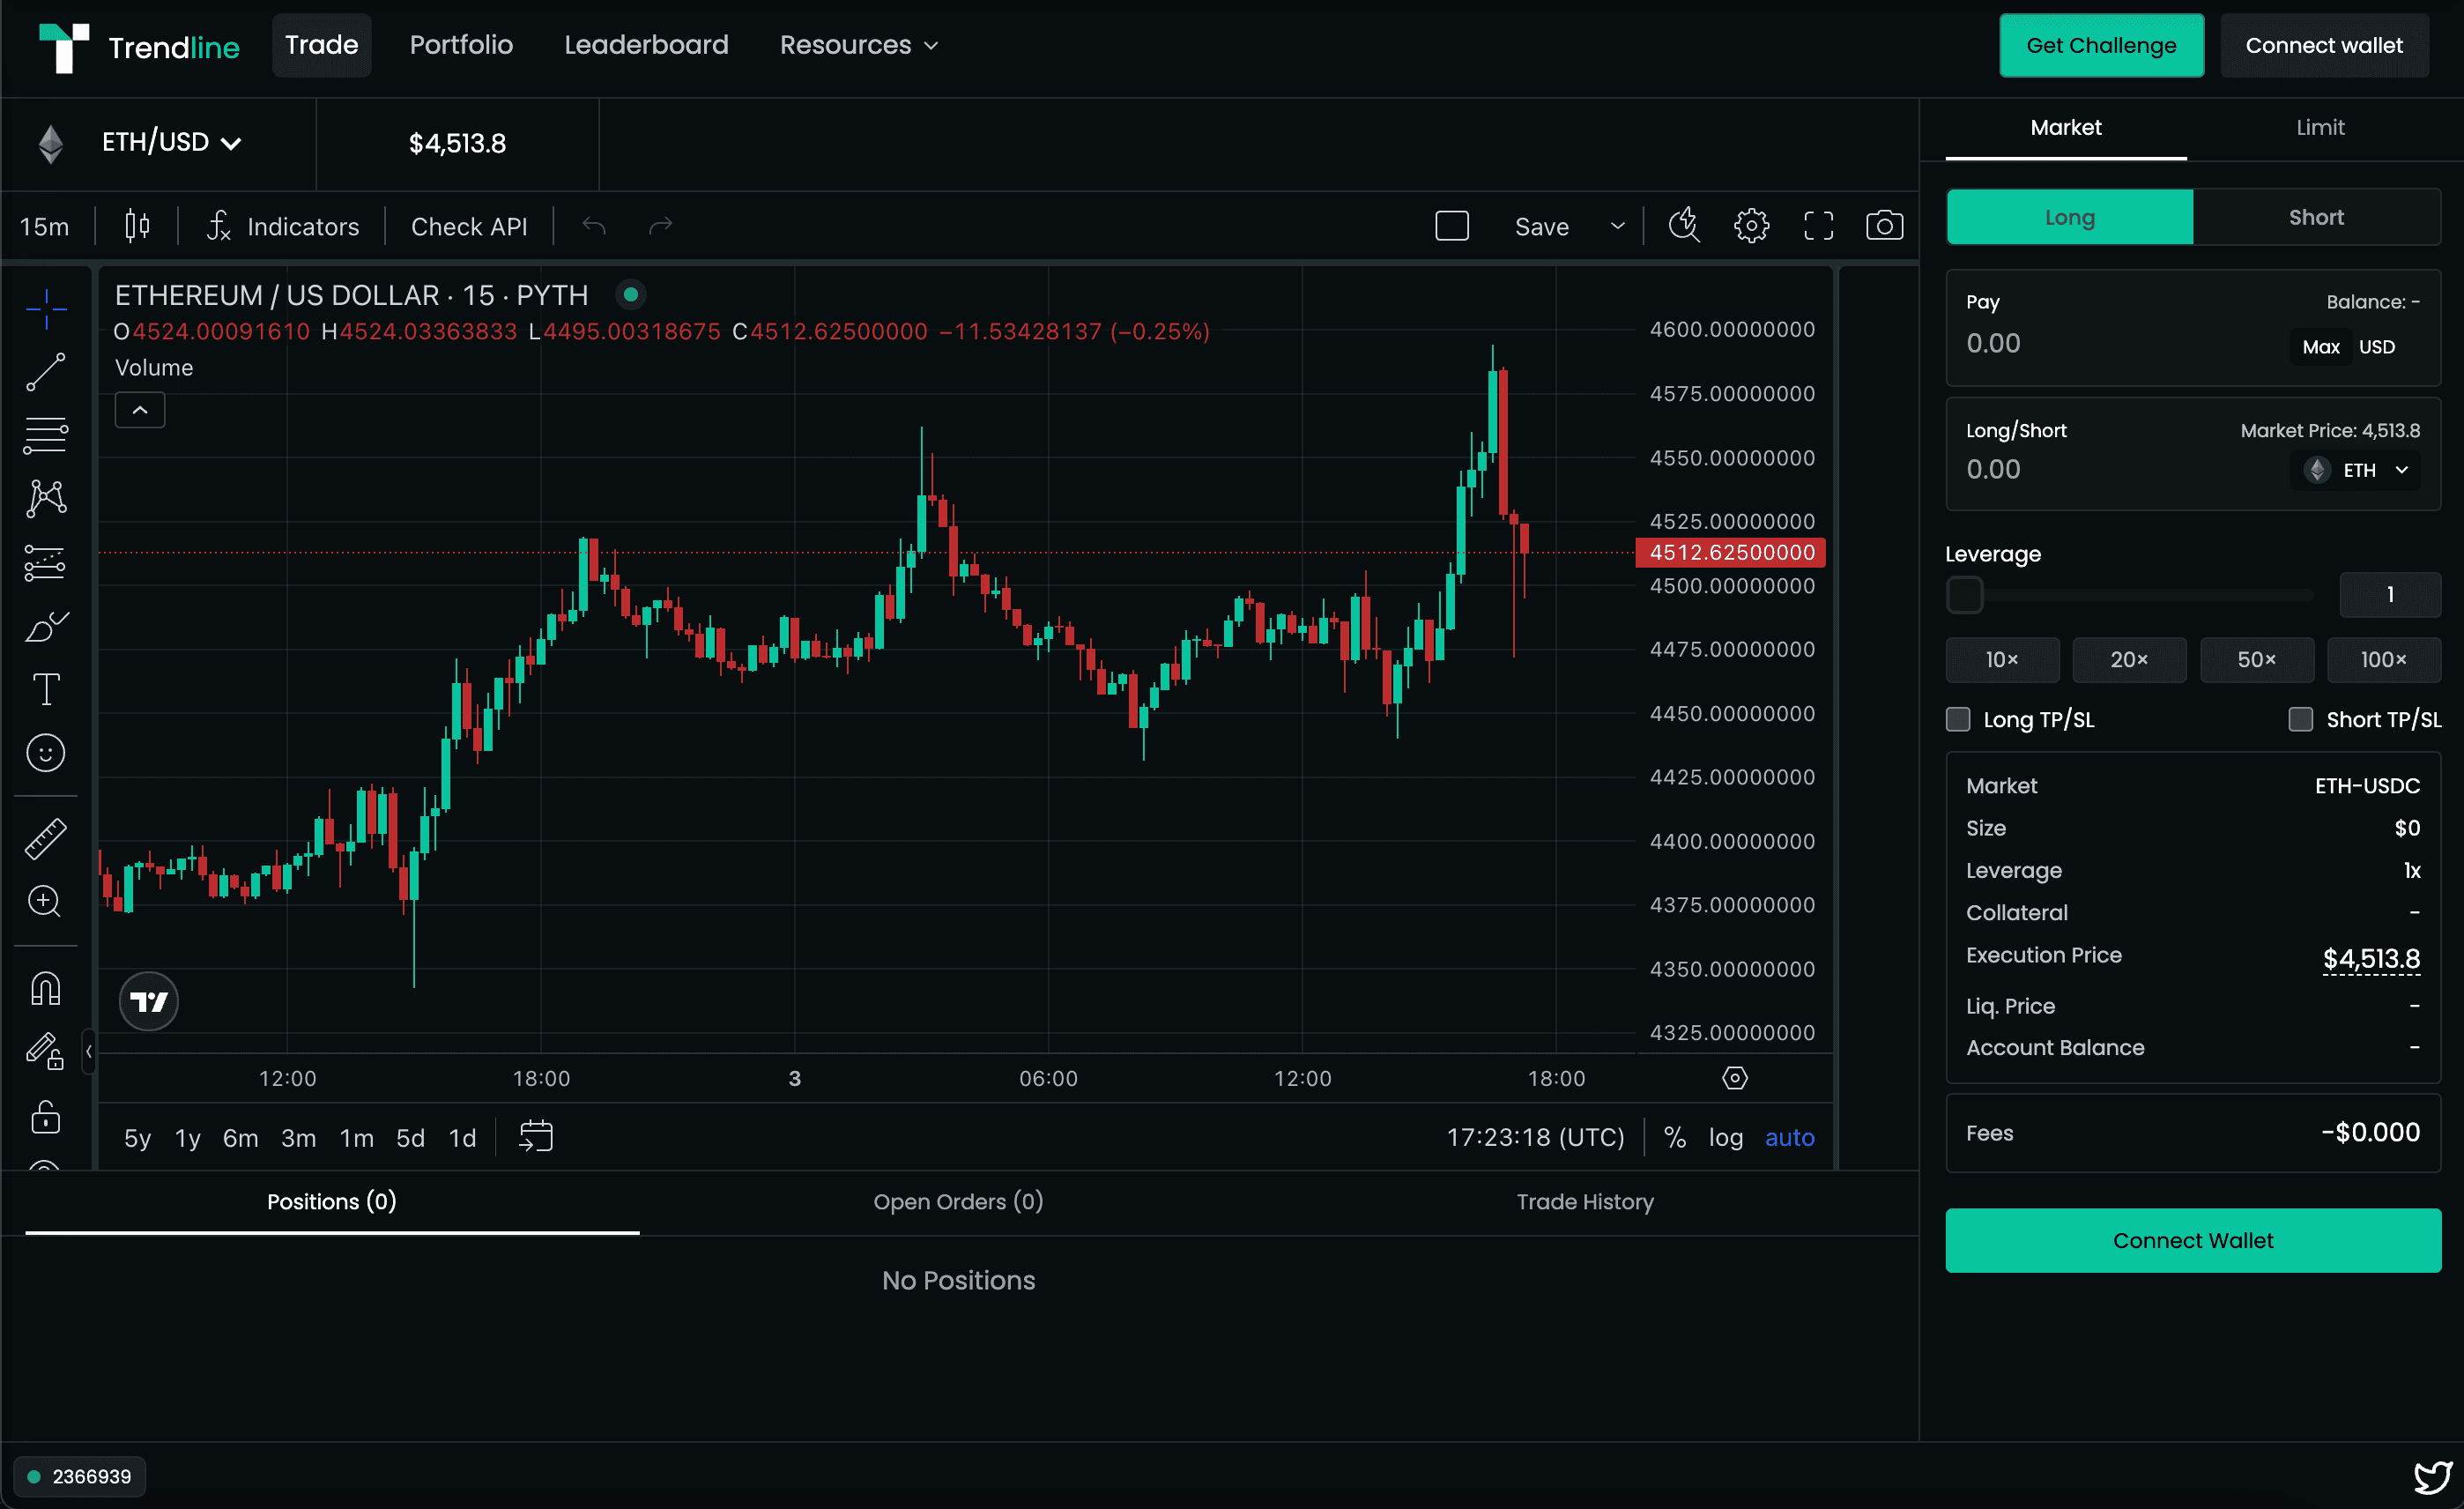Select the Measure ruler tool

45,839
